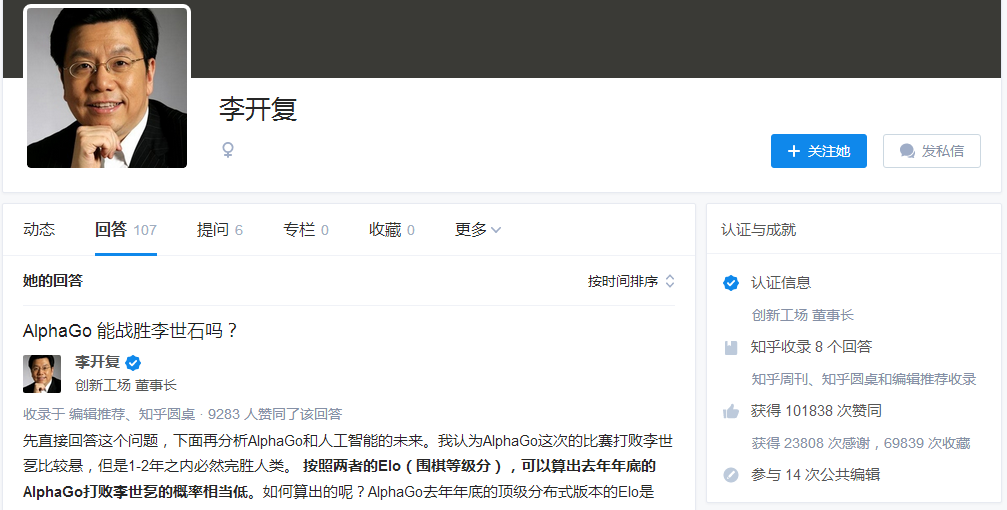Click 创新工场 董事长 under the answer author
The height and width of the screenshot is (510, 1007).
point(126,385)
